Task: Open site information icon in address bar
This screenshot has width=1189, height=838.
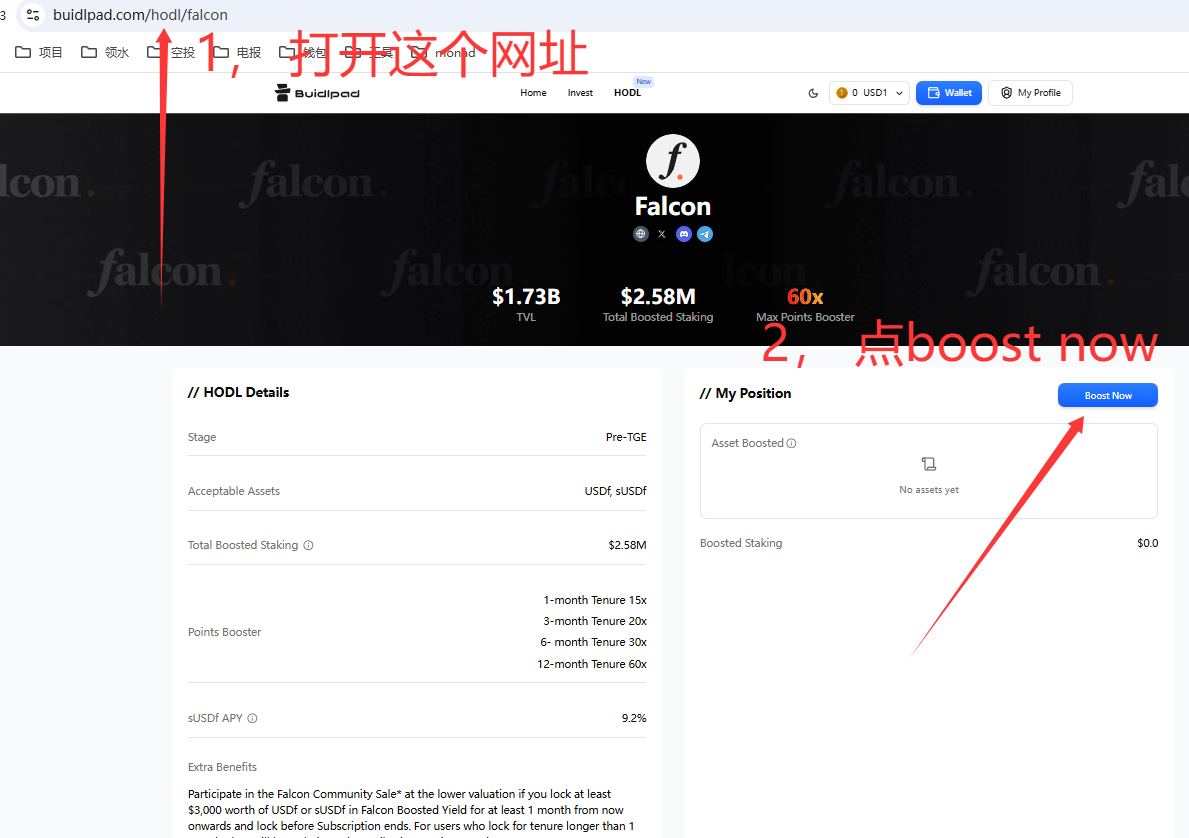Action: [x=33, y=14]
